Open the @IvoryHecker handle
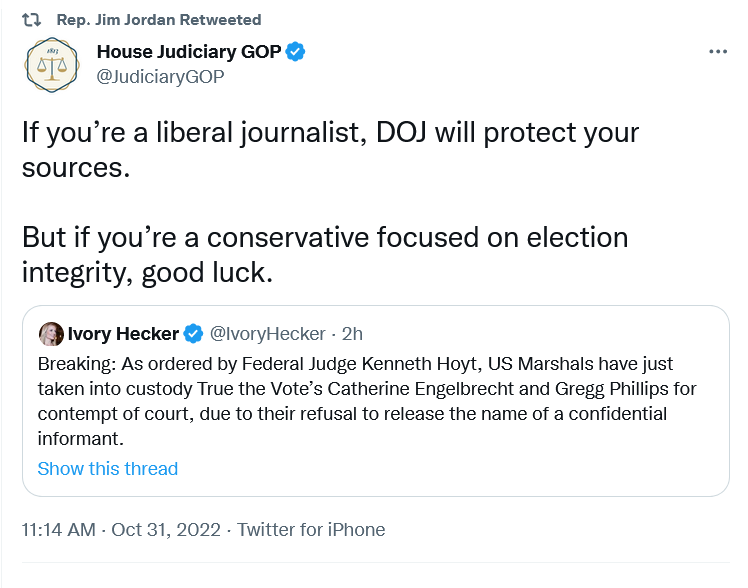Image resolution: width=748 pixels, height=588 pixels. (x=268, y=334)
